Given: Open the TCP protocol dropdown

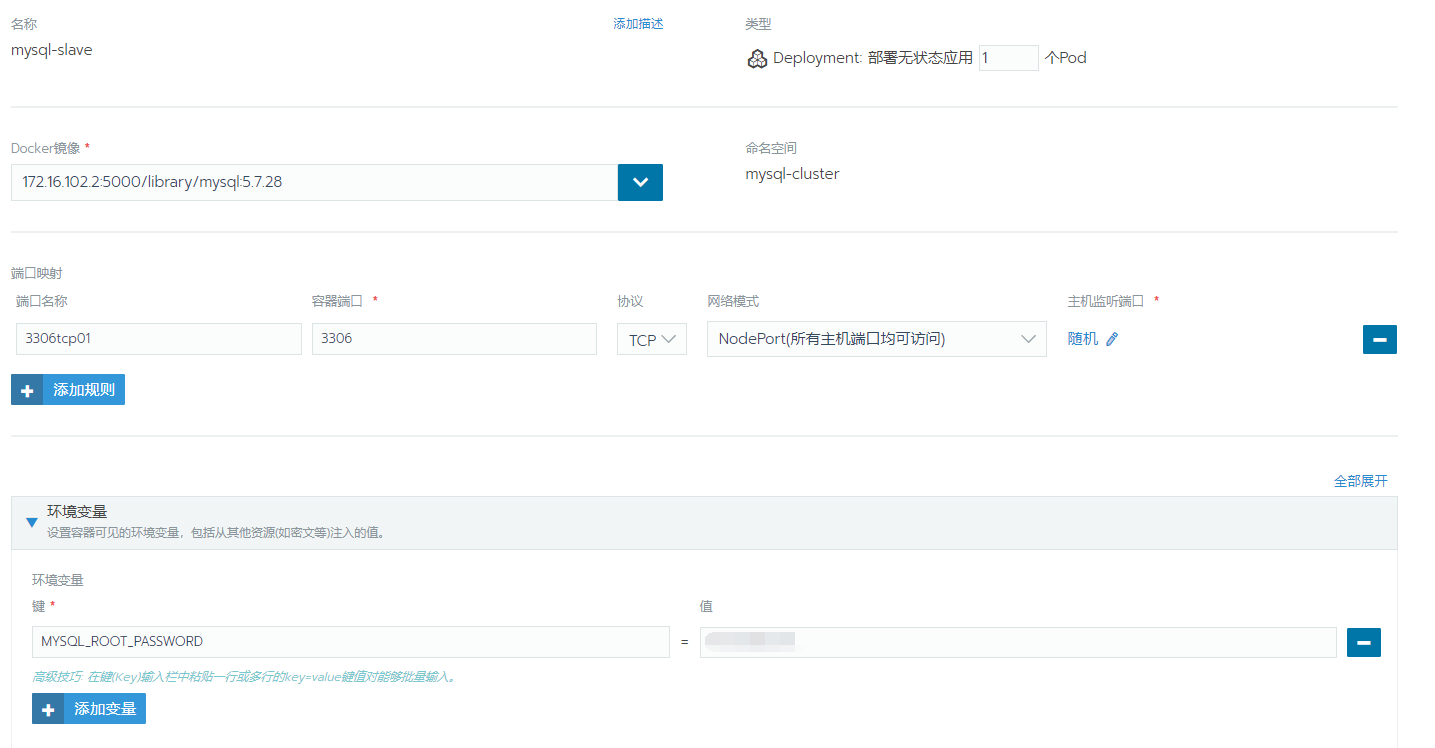Looking at the screenshot, I should click(652, 340).
